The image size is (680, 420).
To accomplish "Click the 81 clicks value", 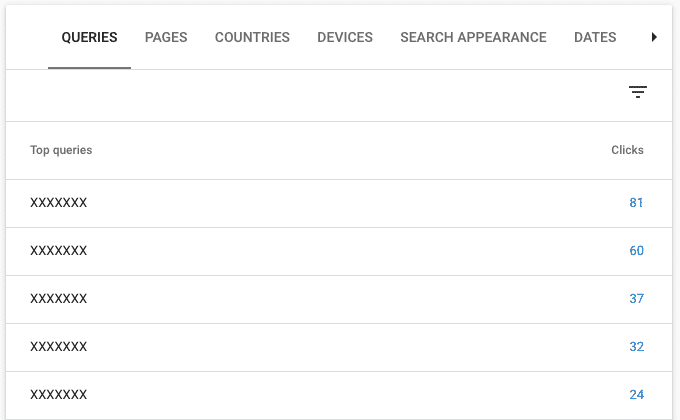I will click(636, 203).
